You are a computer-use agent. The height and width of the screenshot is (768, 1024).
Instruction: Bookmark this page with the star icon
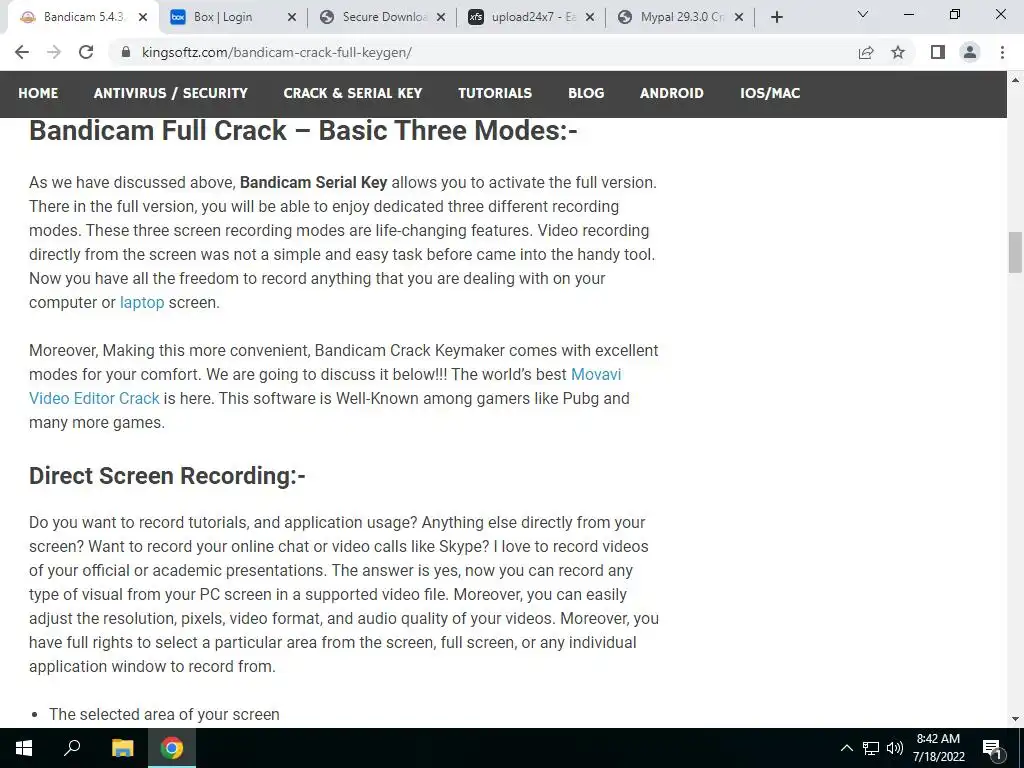(x=898, y=52)
